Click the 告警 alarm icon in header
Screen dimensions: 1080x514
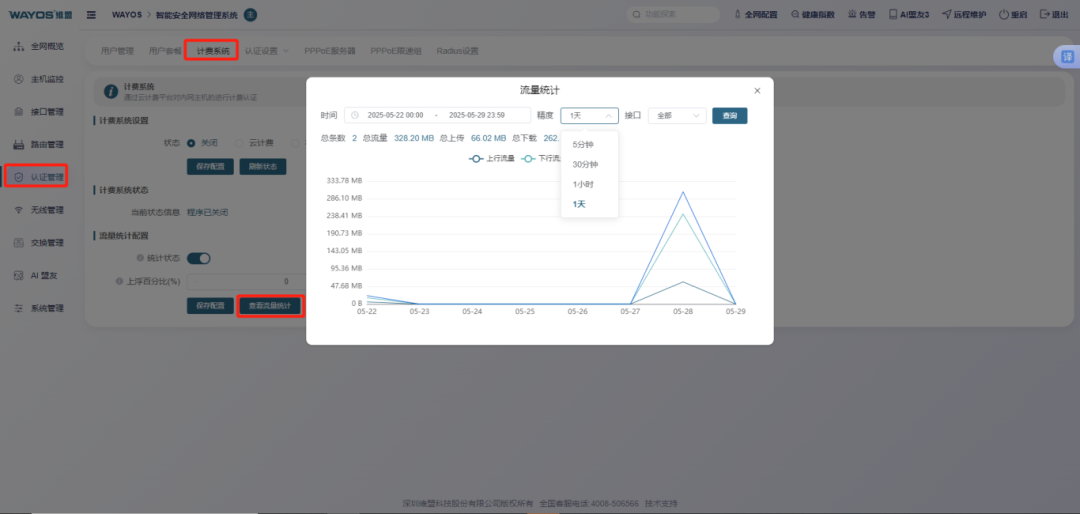point(851,14)
